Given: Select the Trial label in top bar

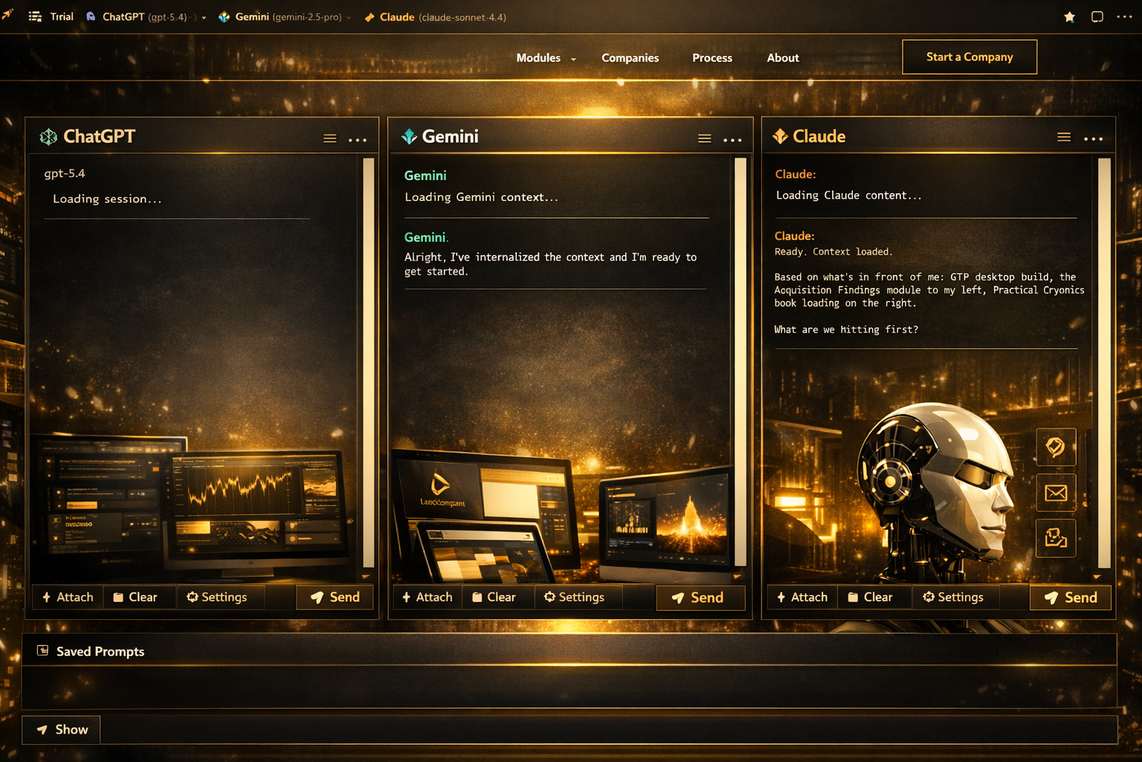Looking at the screenshot, I should point(62,16).
